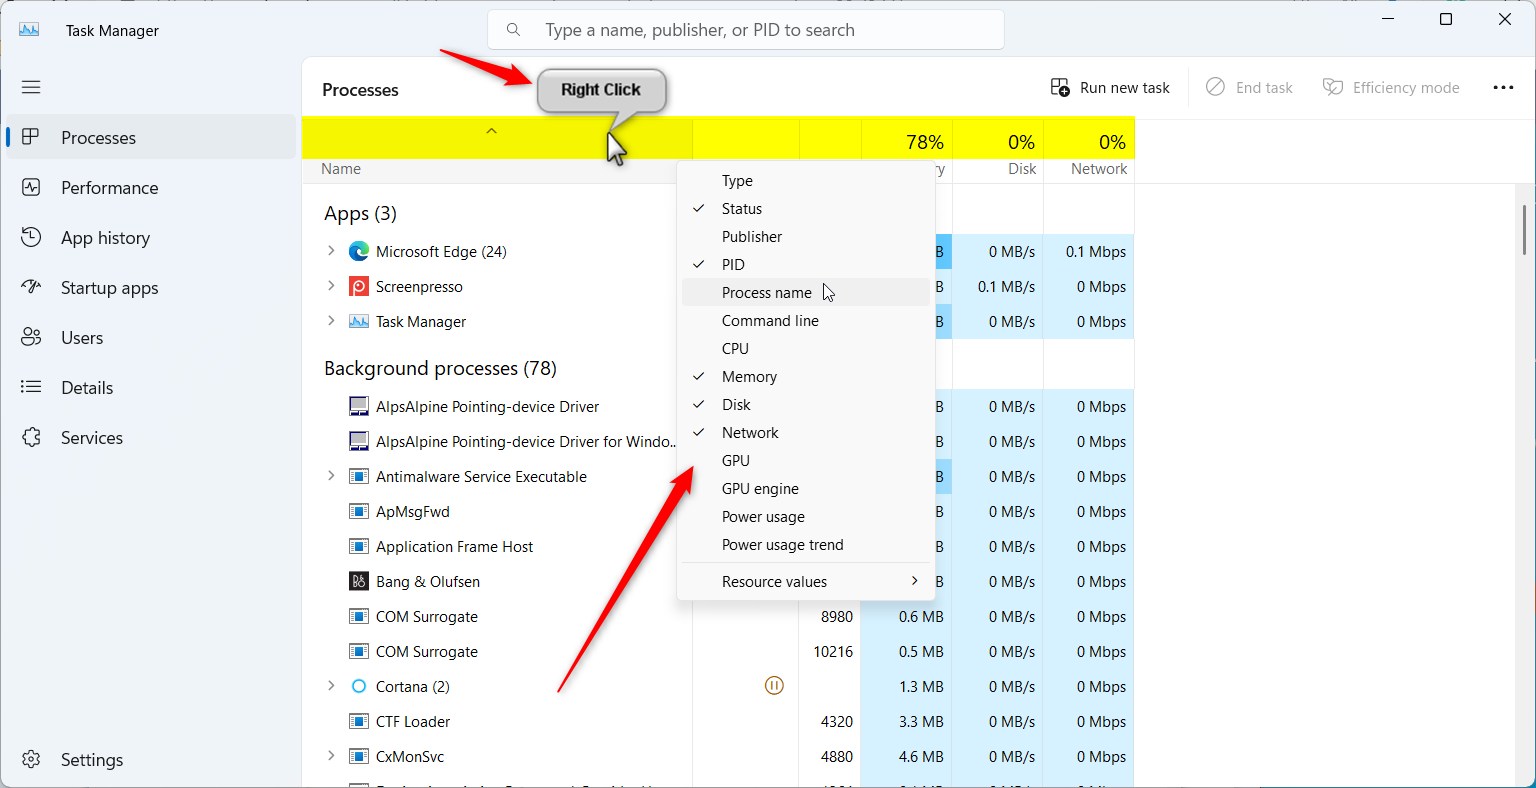
Task: Expand the Task Manager process group
Action: point(331,321)
